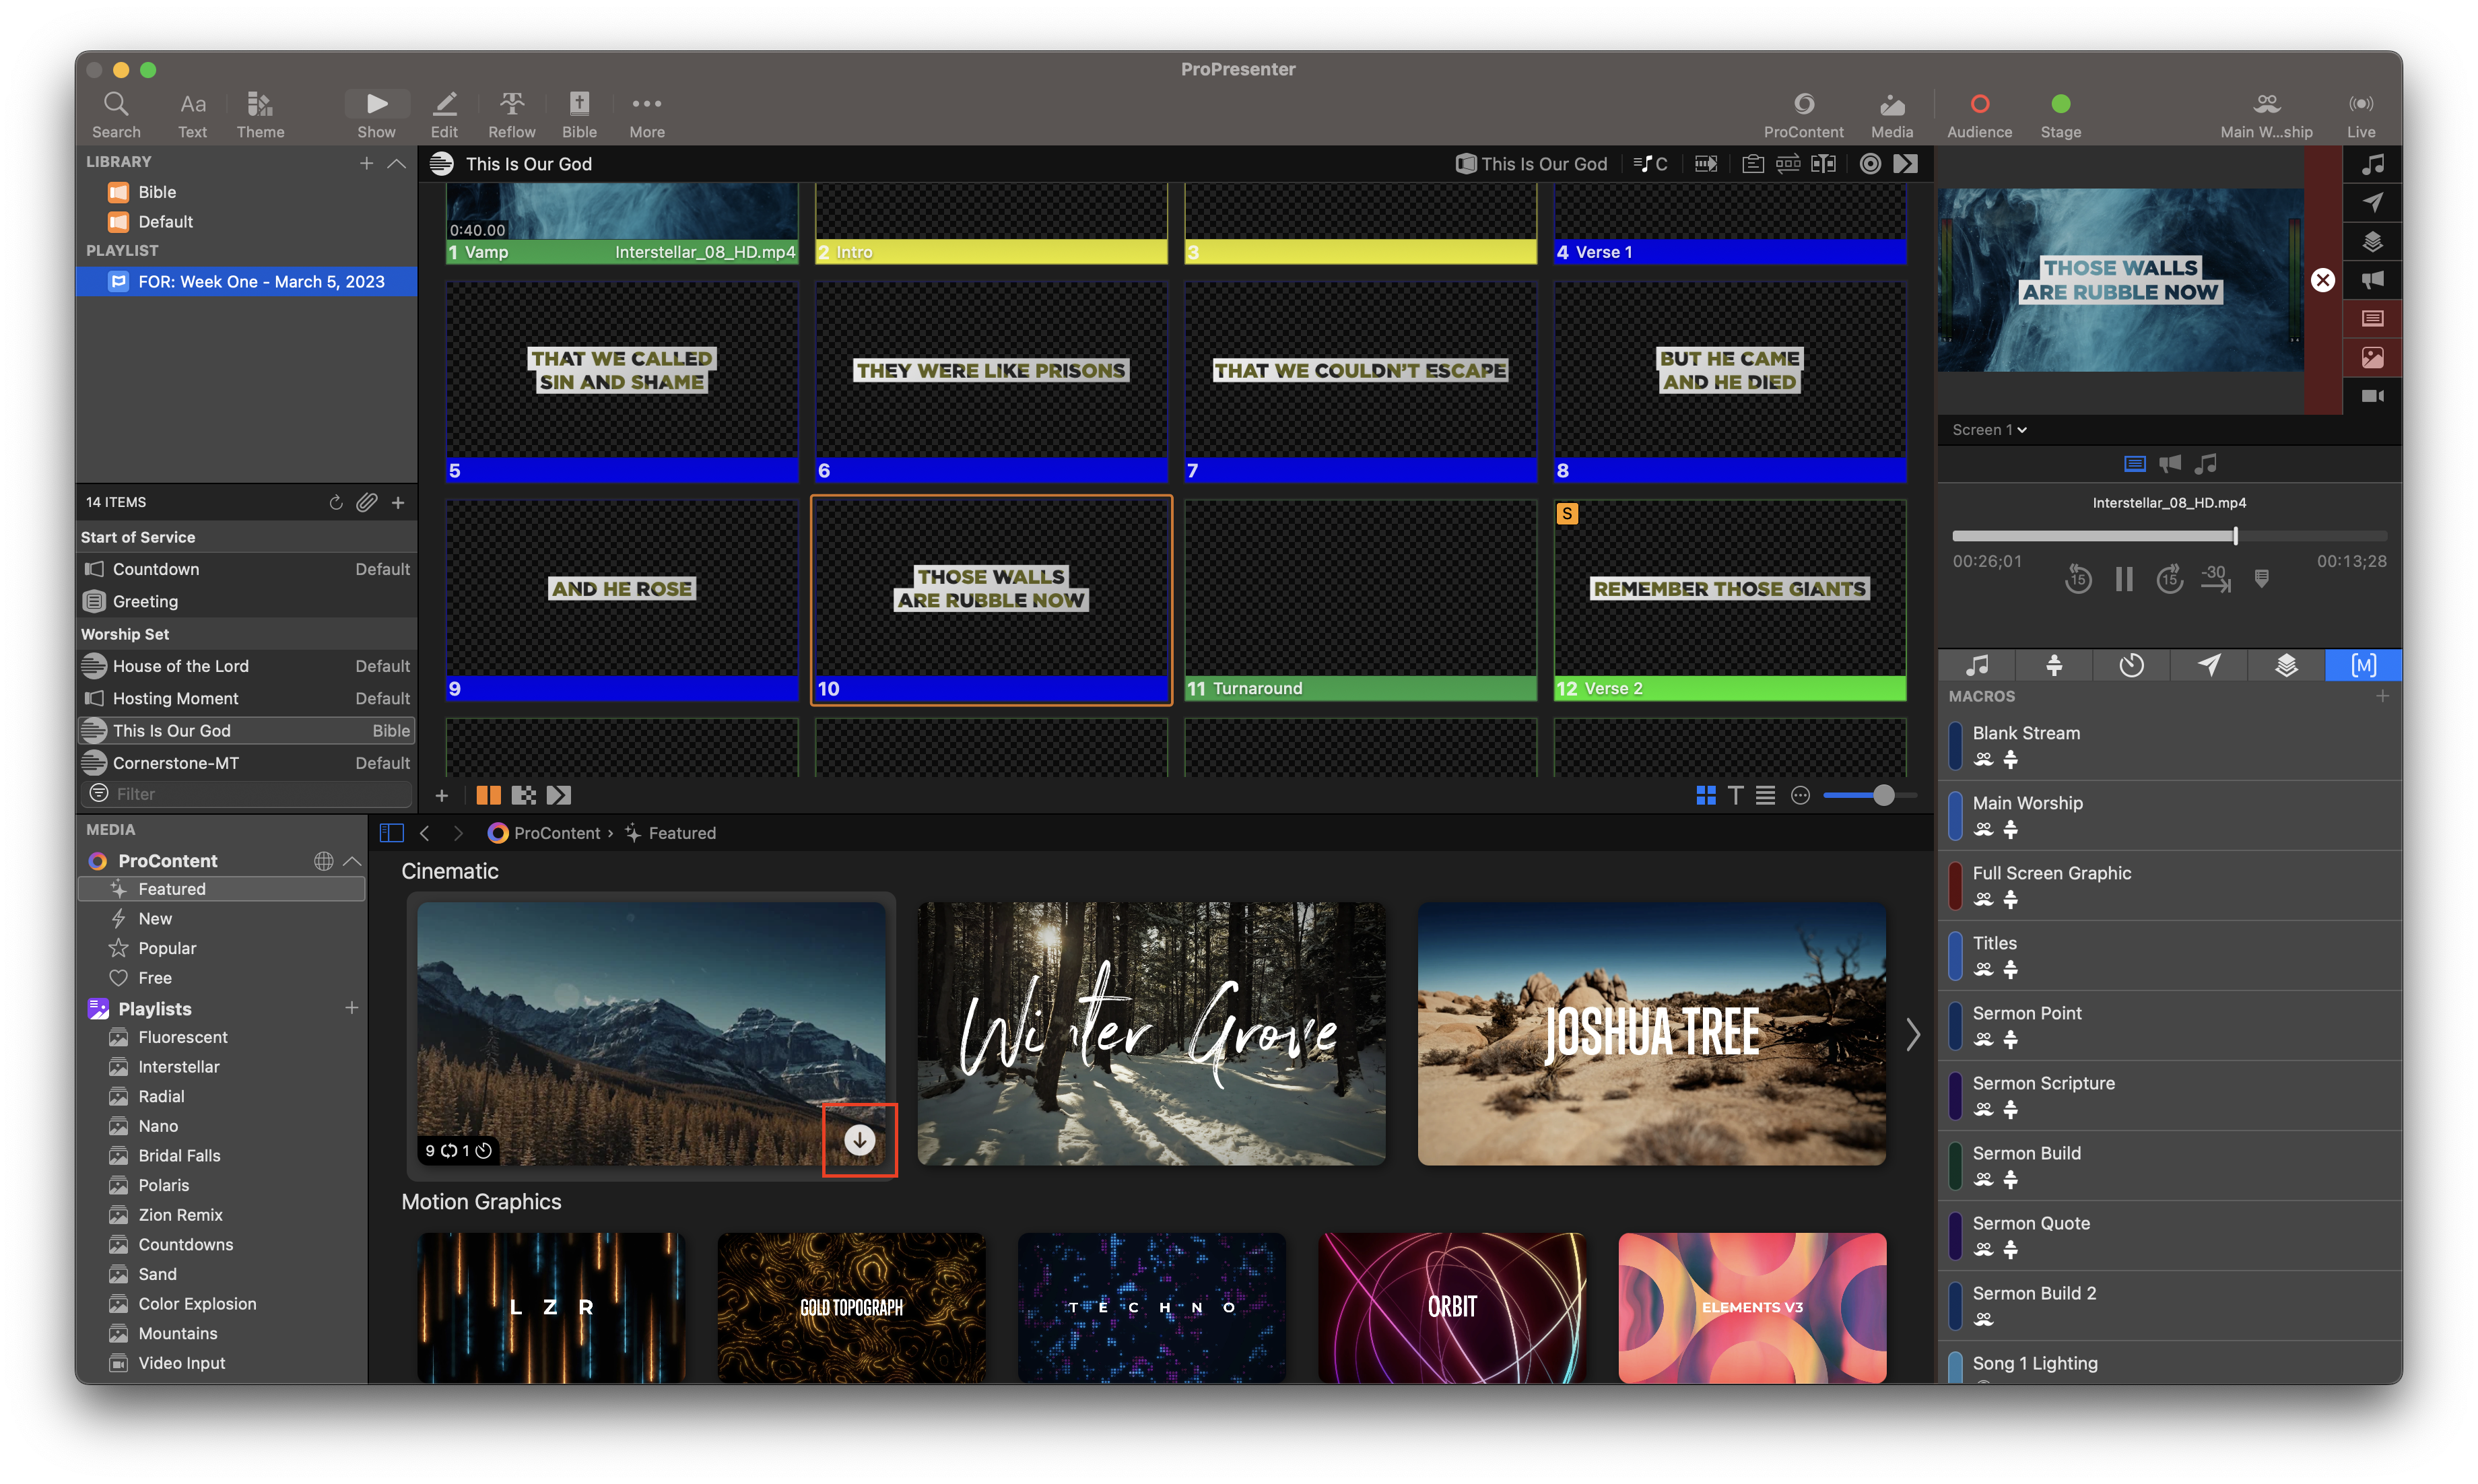Trigger the Blank Stream macro
2478x1484 pixels.
(x=2169, y=746)
